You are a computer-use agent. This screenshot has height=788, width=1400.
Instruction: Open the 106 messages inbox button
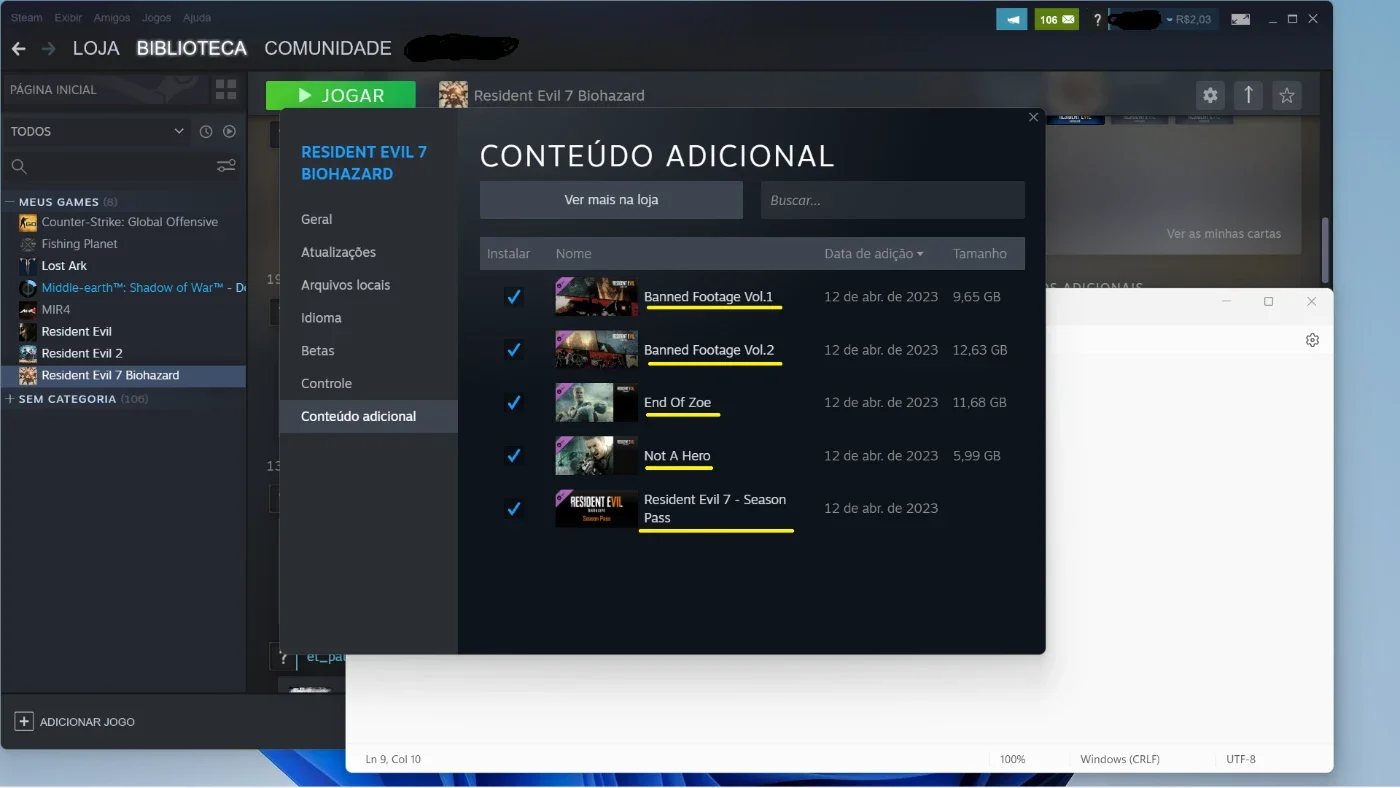[1056, 19]
